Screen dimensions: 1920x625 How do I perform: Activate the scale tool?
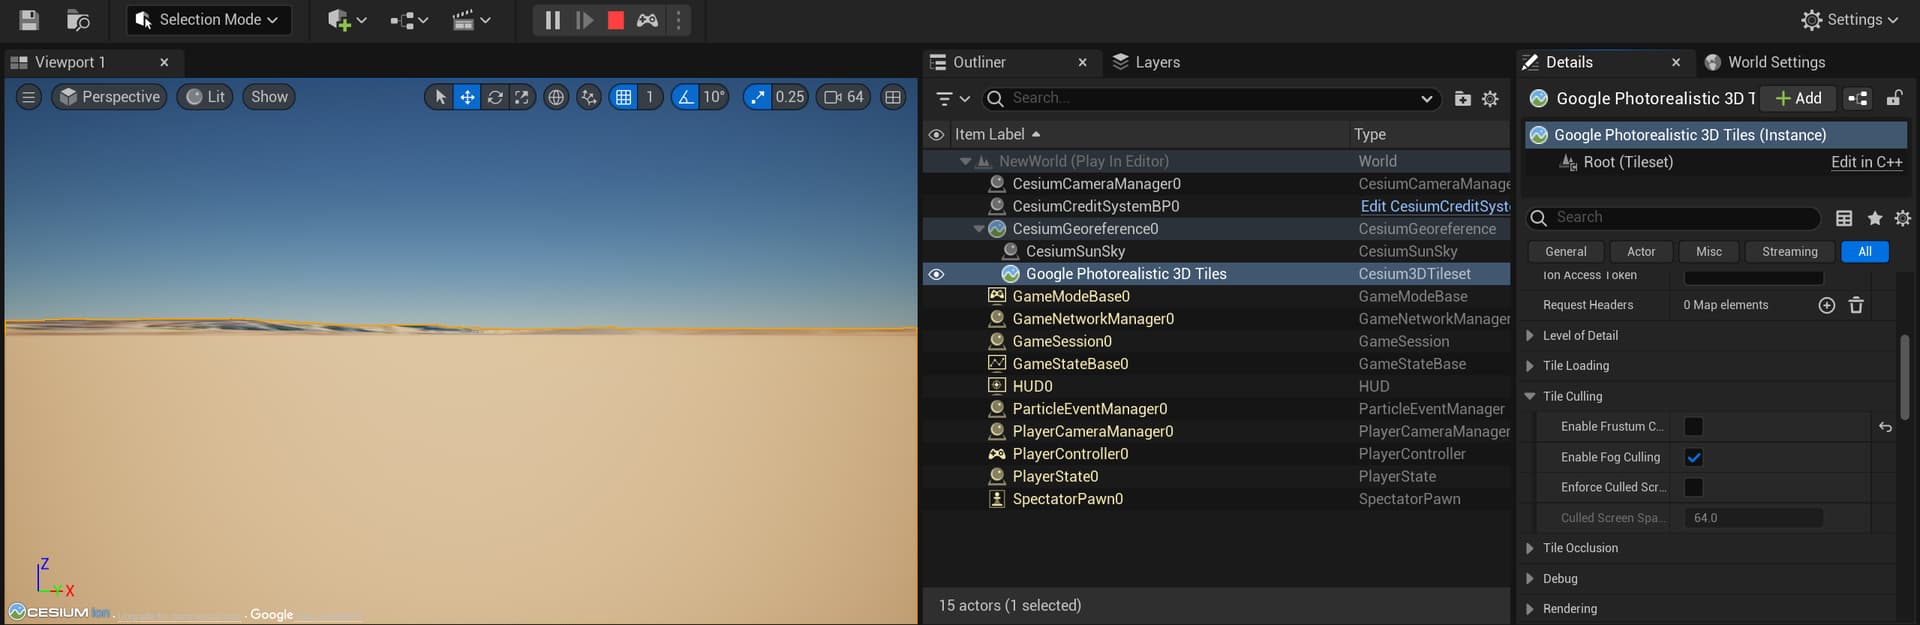tap(522, 97)
